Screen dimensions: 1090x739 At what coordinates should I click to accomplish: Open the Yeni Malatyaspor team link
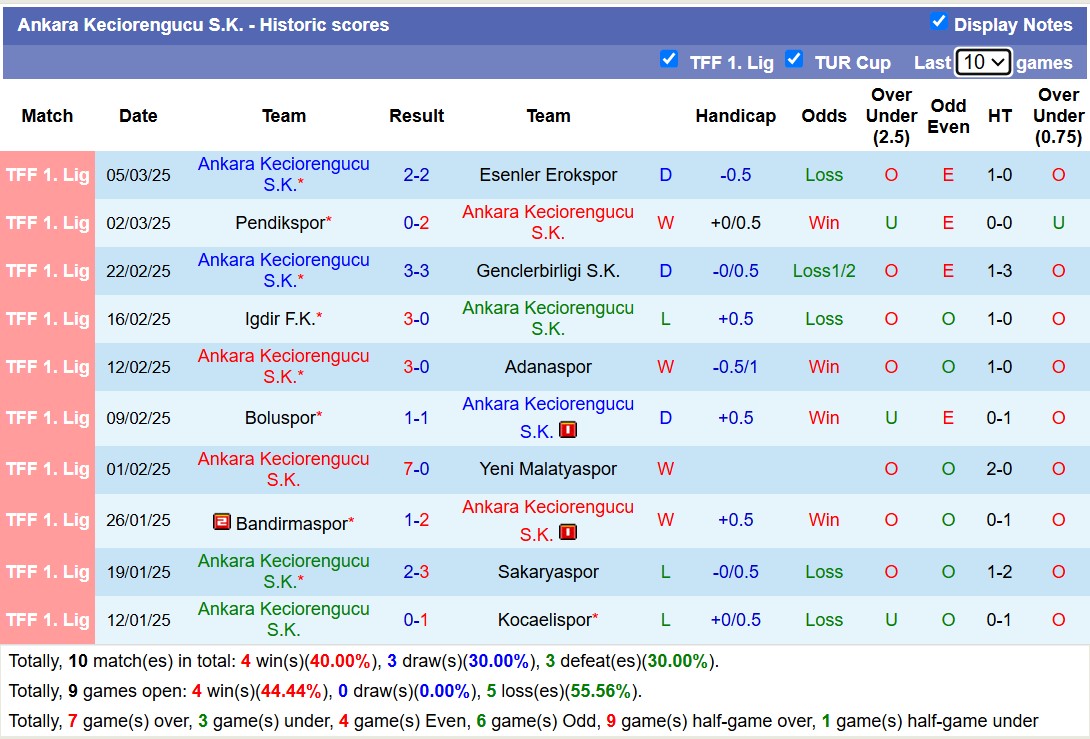[x=548, y=469]
